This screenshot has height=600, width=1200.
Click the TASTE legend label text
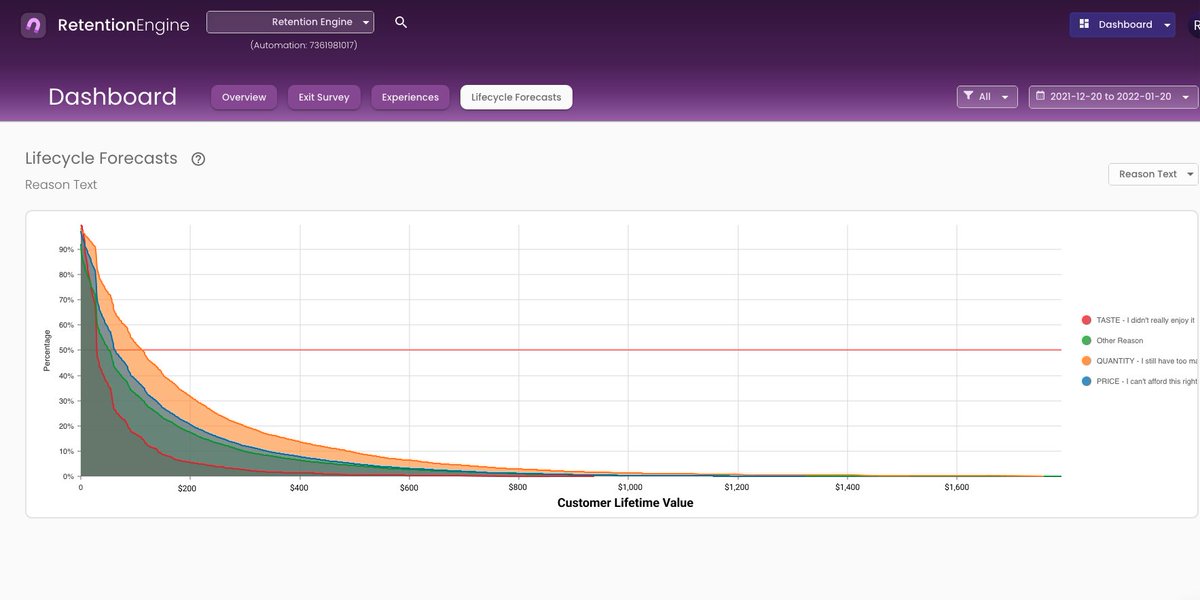coord(1145,320)
